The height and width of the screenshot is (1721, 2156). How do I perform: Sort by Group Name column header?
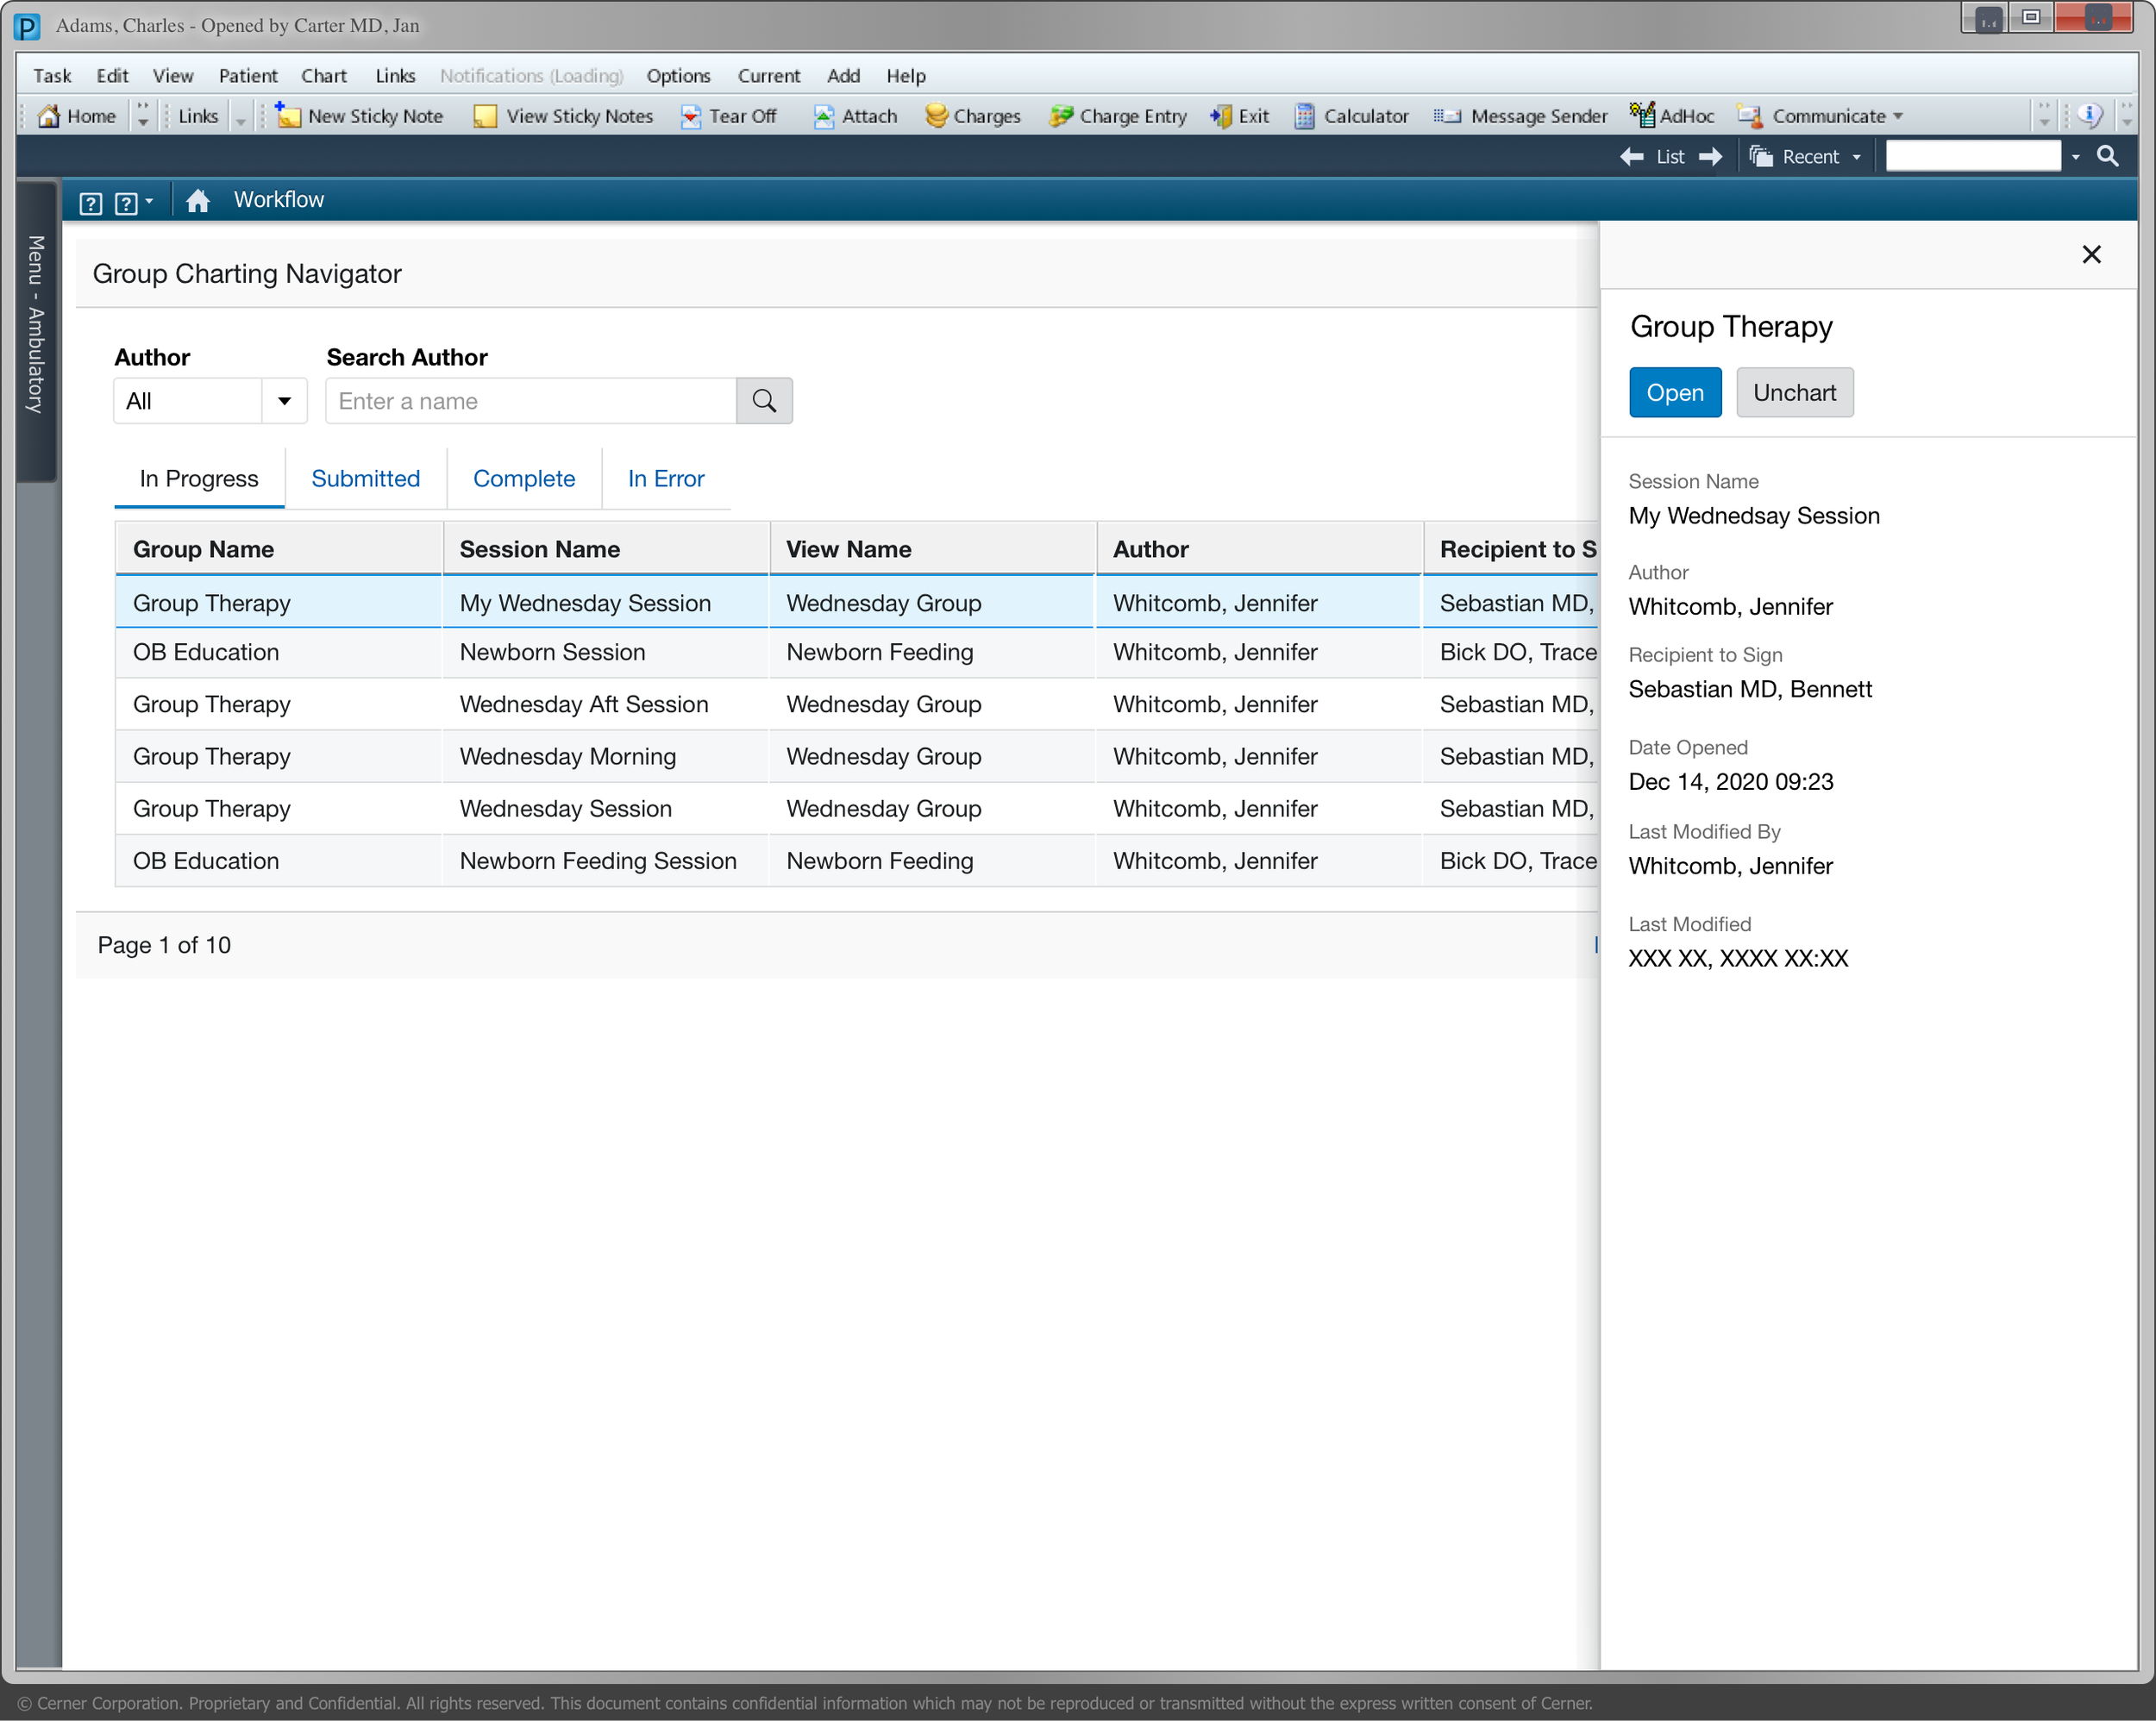[x=279, y=549]
